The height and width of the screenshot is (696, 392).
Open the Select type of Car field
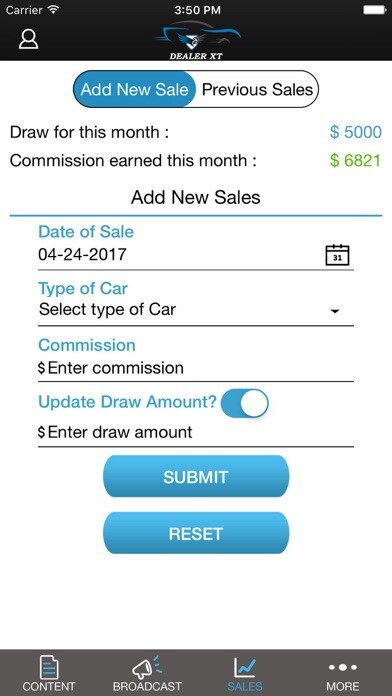coord(196,309)
